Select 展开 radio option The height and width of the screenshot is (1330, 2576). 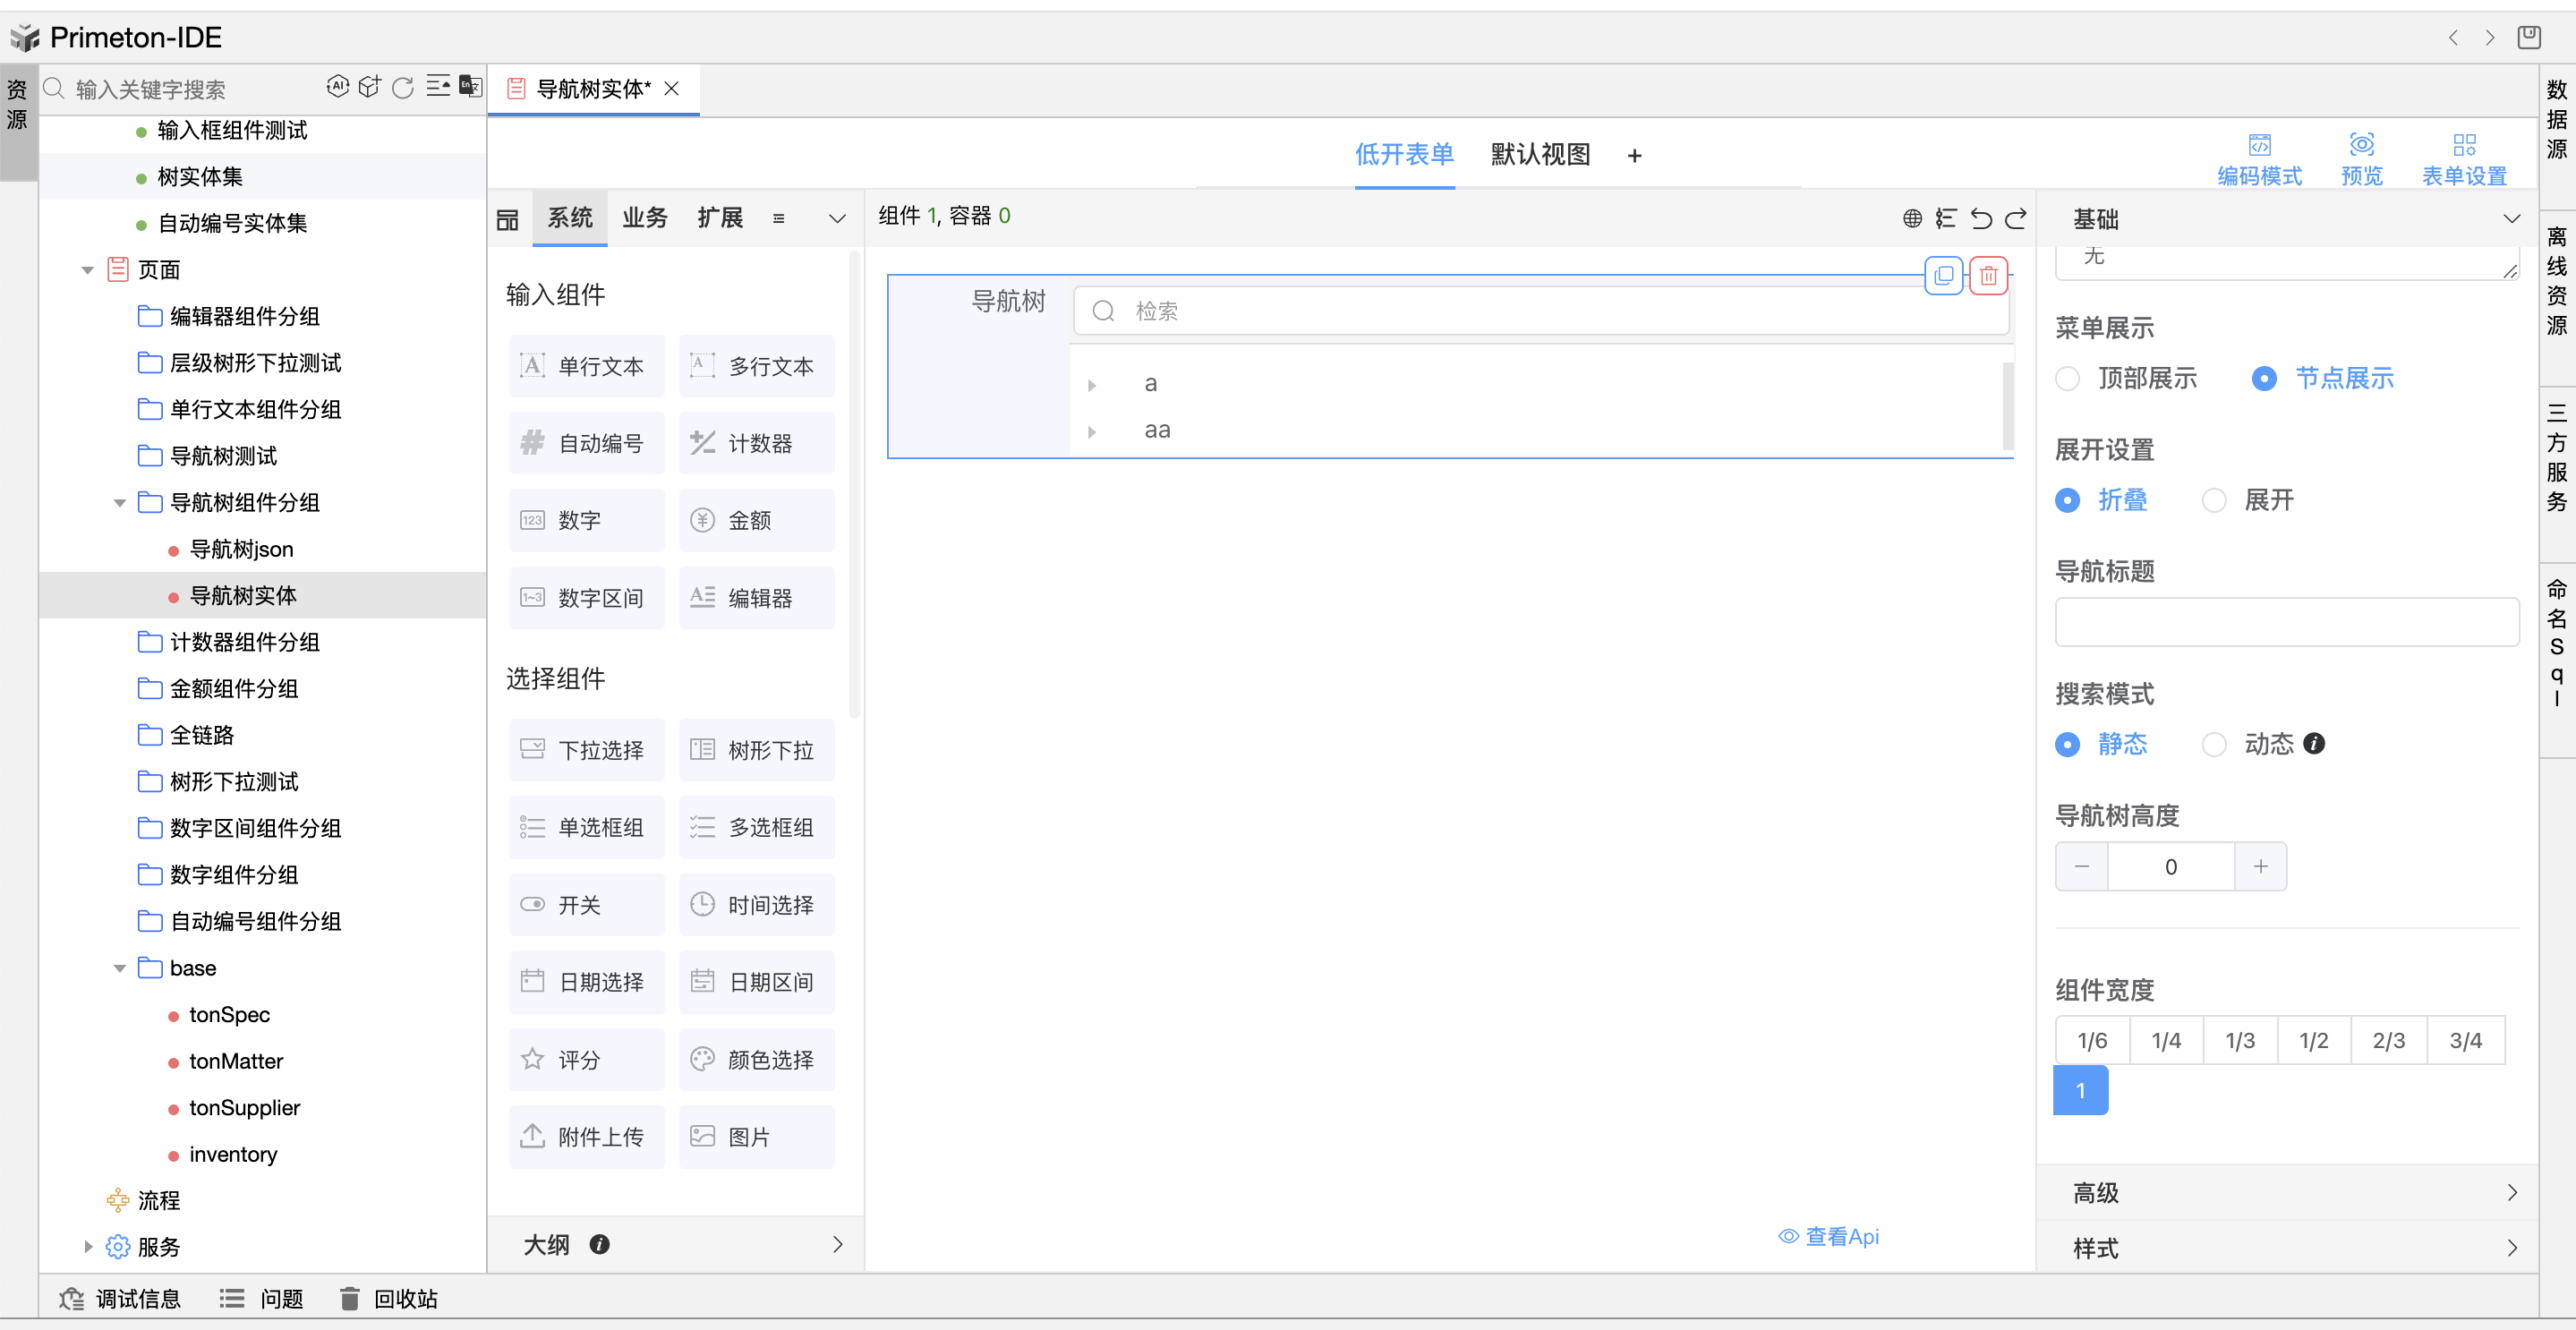click(x=2214, y=500)
